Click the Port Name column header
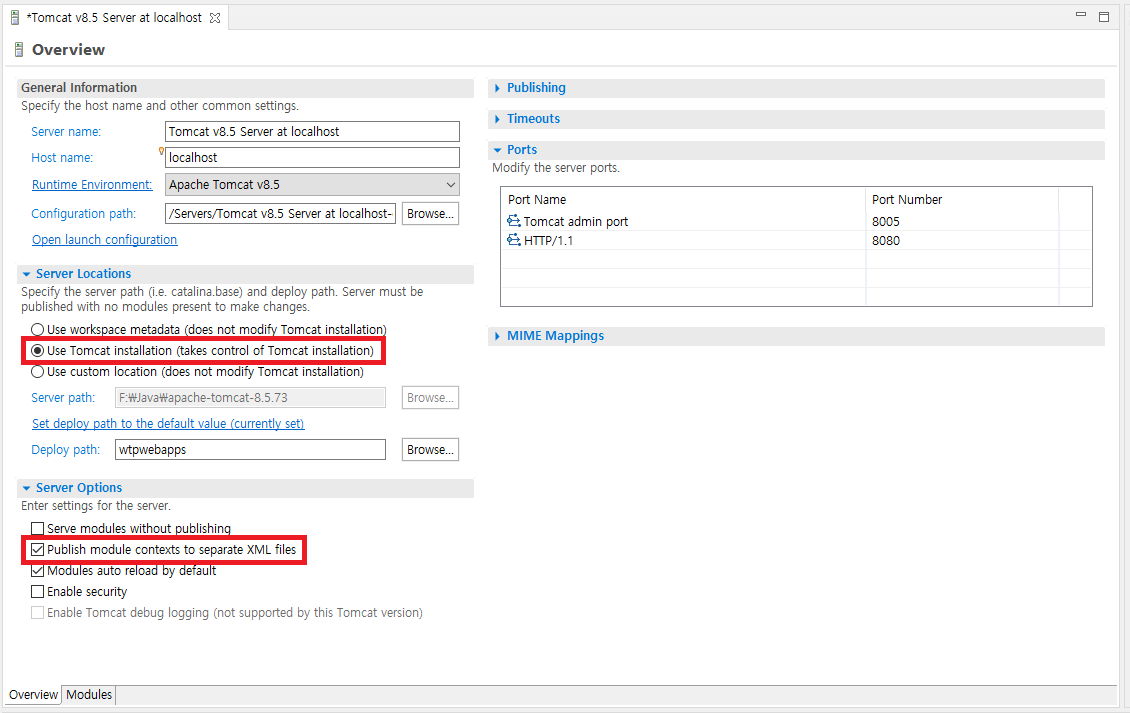1130x713 pixels. point(537,200)
